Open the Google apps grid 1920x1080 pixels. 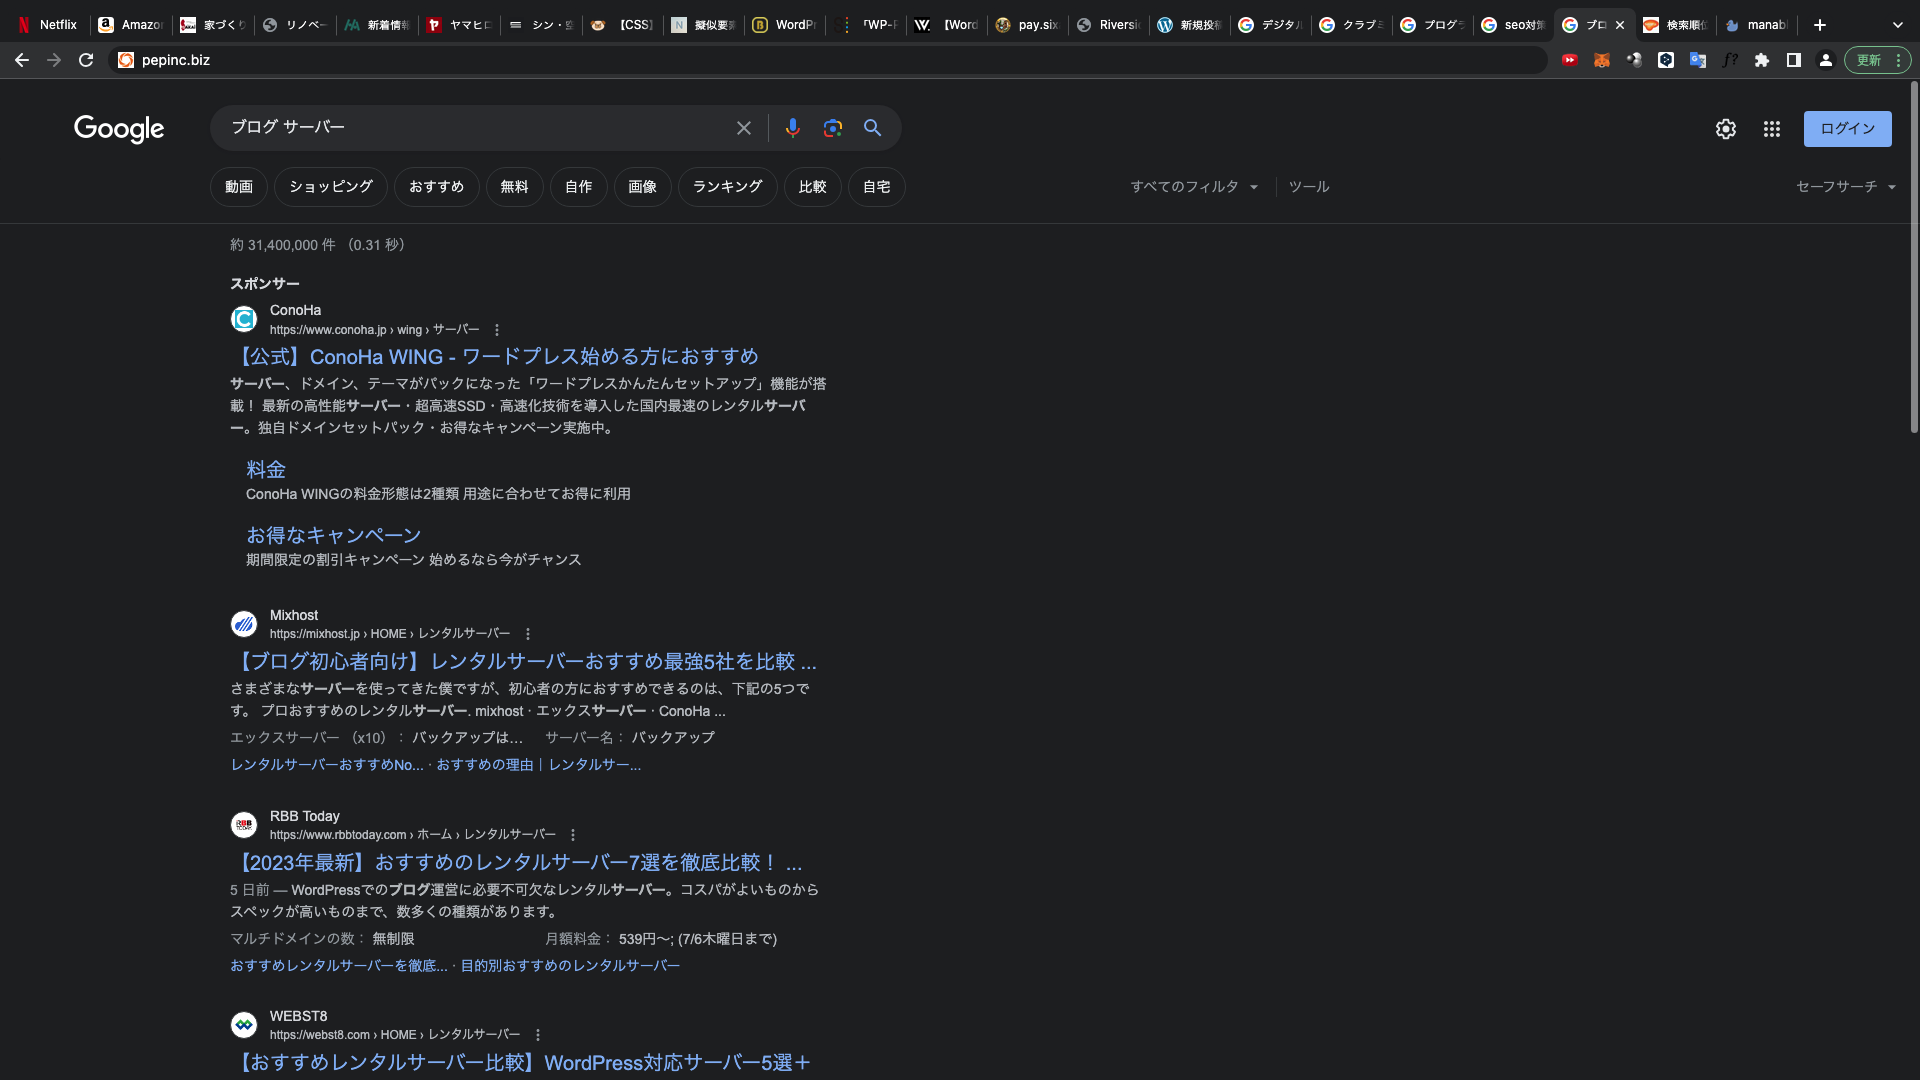pyautogui.click(x=1772, y=129)
